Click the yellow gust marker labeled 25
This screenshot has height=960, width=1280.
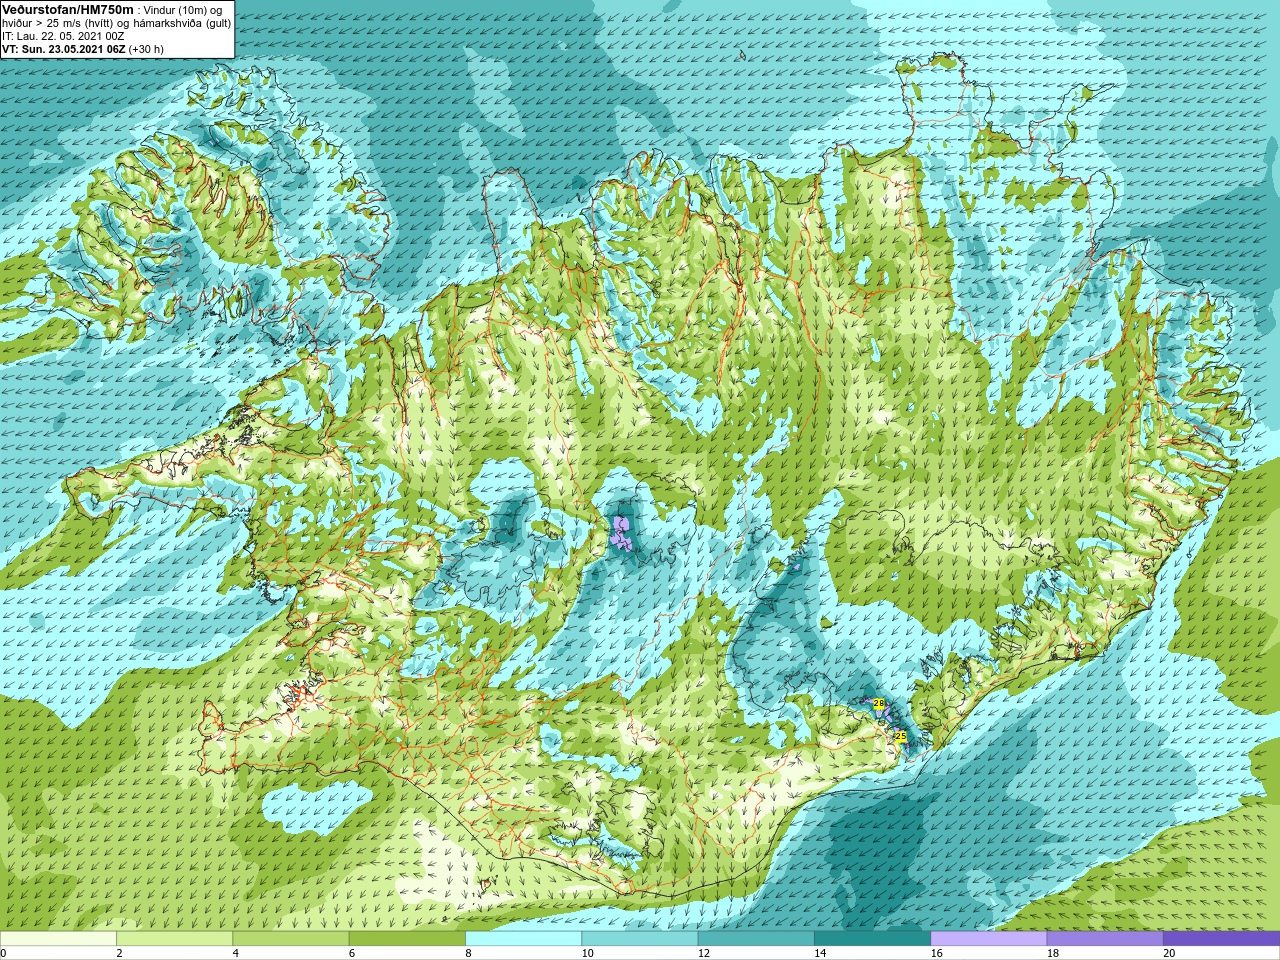[900, 736]
